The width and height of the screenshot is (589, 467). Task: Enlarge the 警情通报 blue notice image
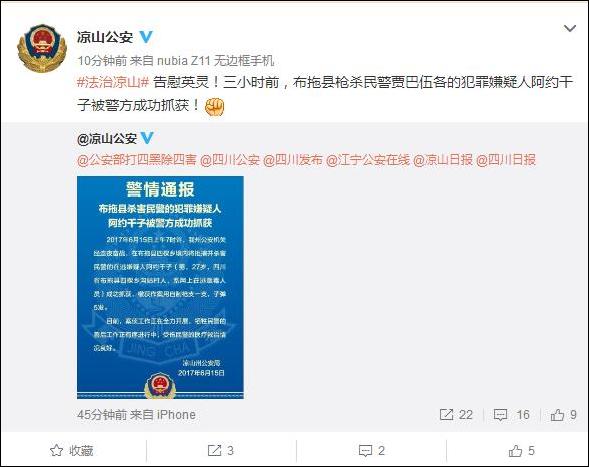pos(160,287)
